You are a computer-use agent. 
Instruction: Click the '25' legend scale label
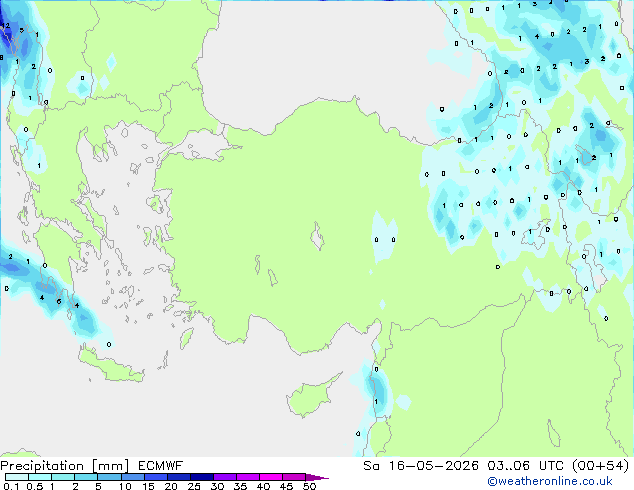[194, 486]
